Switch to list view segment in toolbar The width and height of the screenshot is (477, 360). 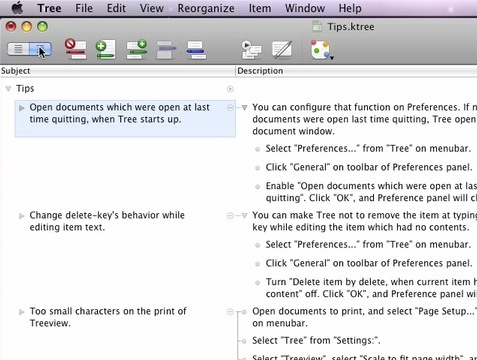point(18,49)
